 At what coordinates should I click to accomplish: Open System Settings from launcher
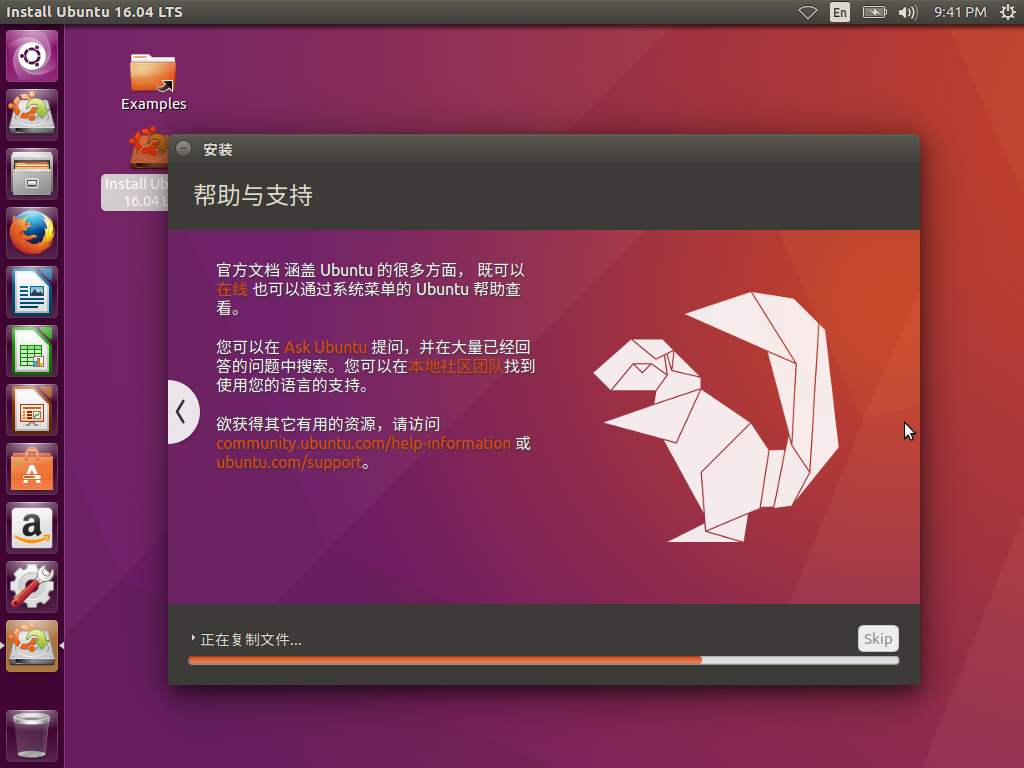click(32, 586)
